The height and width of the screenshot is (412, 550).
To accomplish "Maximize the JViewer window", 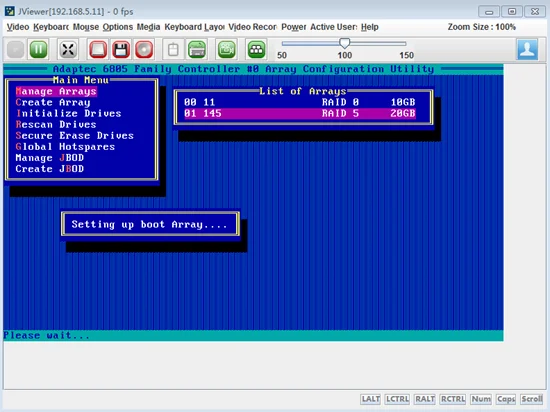I will 512,12.
